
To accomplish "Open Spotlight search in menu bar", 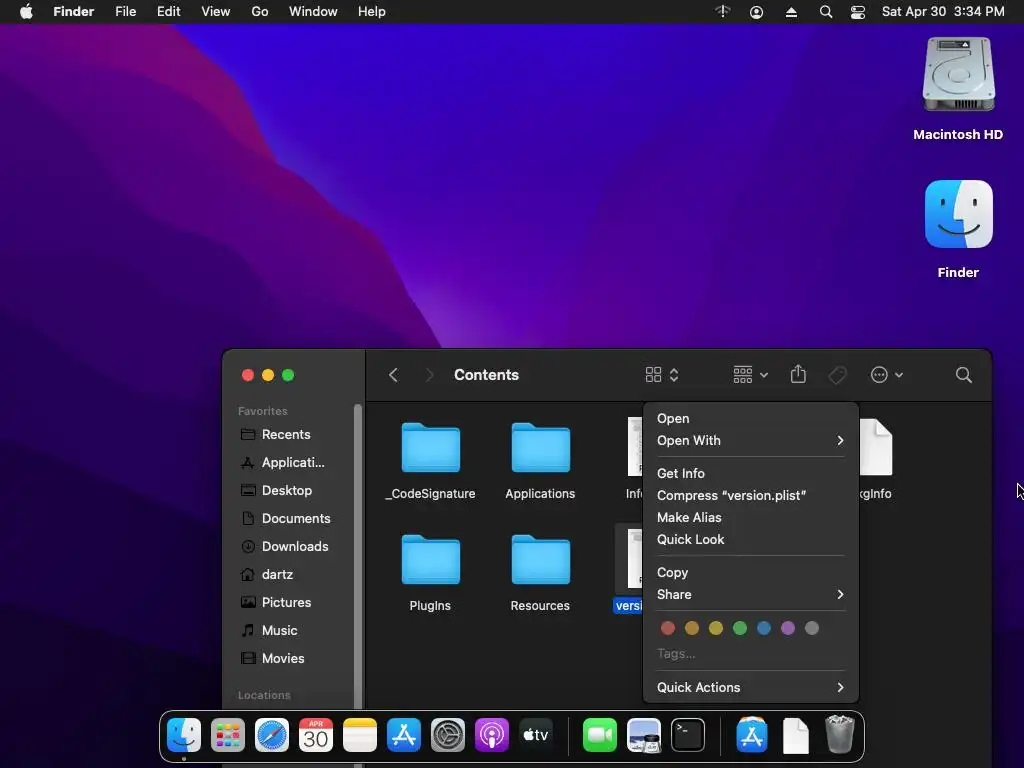I will (x=825, y=12).
